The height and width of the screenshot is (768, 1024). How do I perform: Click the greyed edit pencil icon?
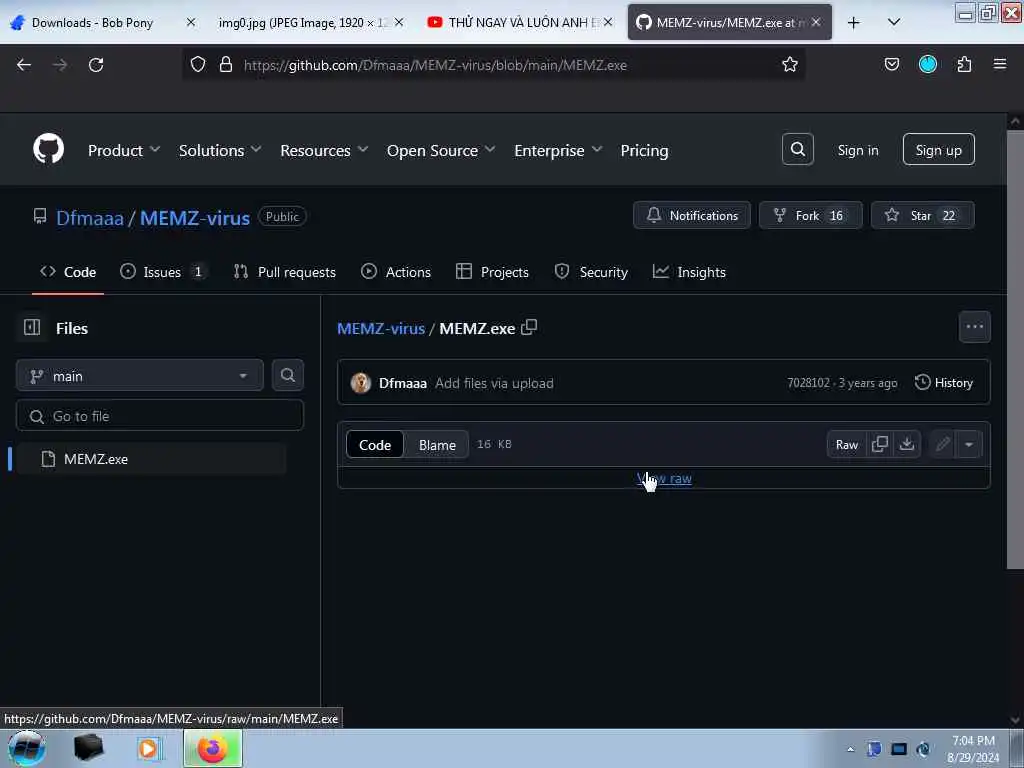pyautogui.click(x=942, y=445)
